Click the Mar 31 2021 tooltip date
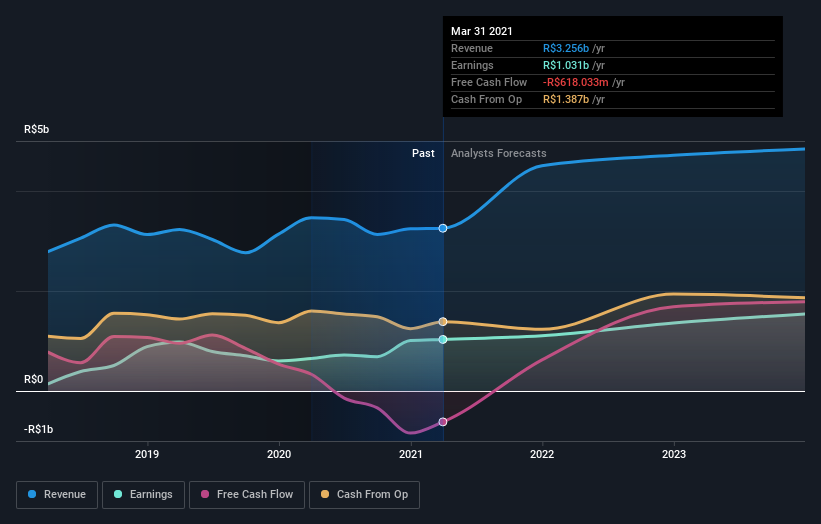Screen dimensions: 821x524 coord(482,31)
